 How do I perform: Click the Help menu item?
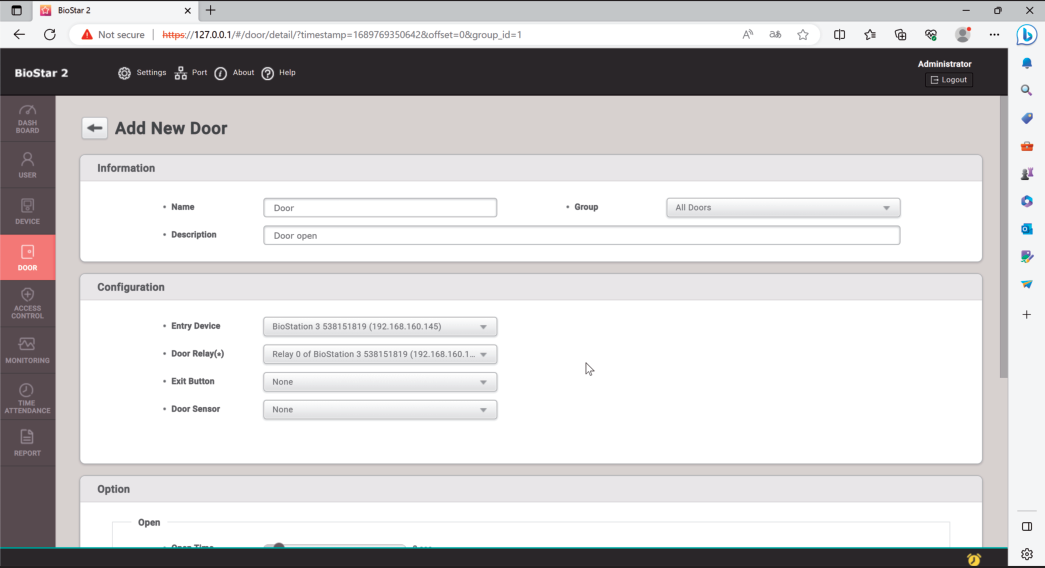pos(278,73)
